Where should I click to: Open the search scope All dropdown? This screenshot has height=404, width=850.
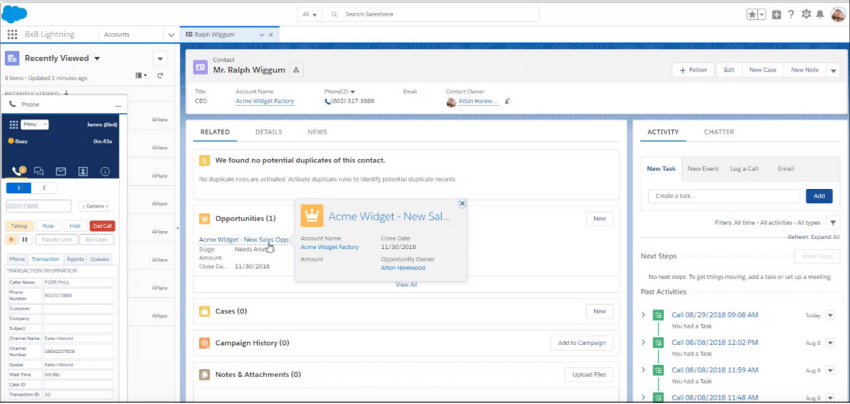coord(310,14)
